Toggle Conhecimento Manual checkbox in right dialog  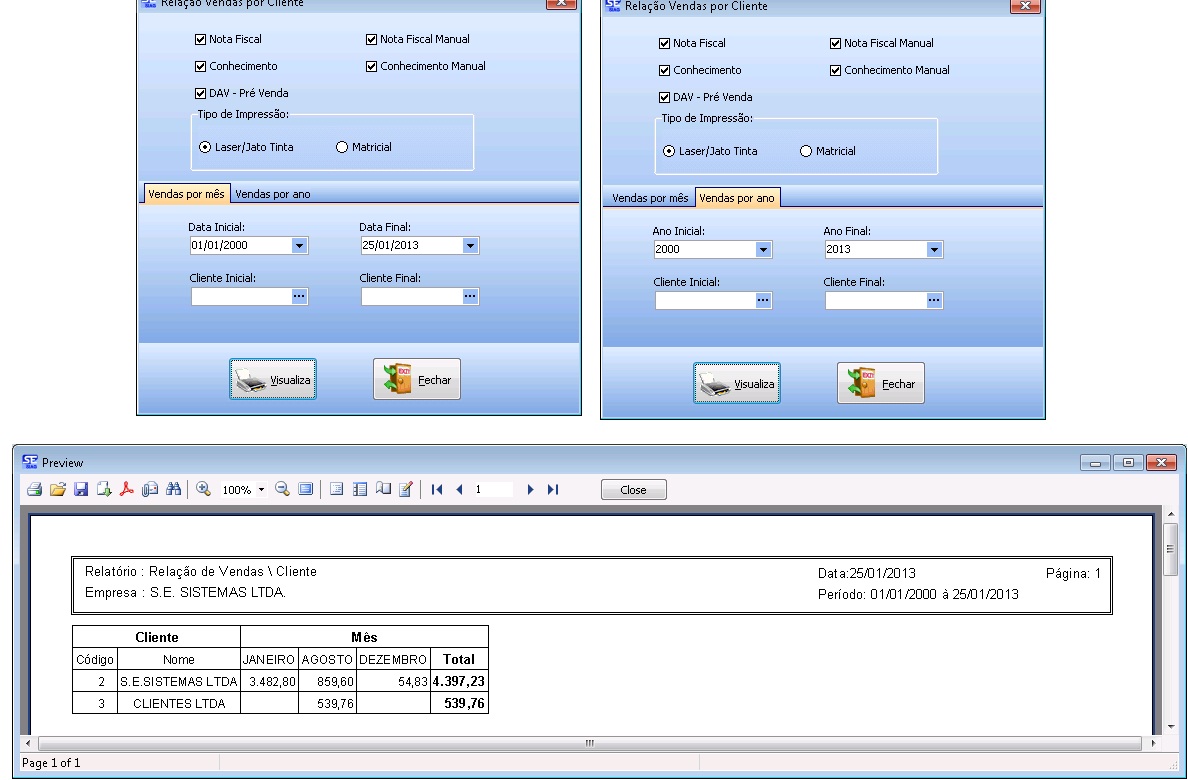coord(836,71)
